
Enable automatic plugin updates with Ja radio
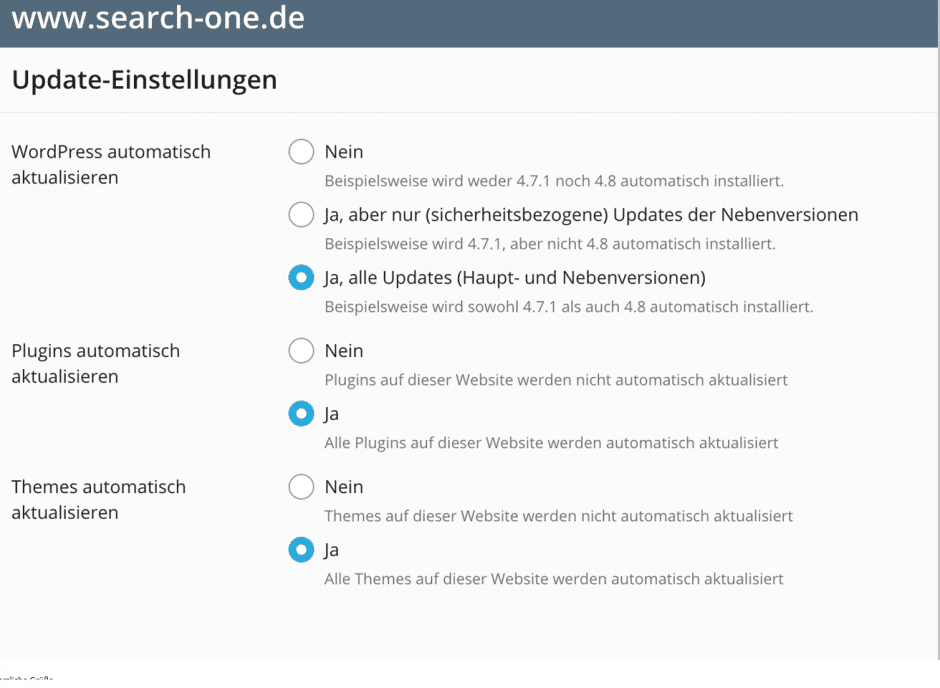tap(301, 414)
